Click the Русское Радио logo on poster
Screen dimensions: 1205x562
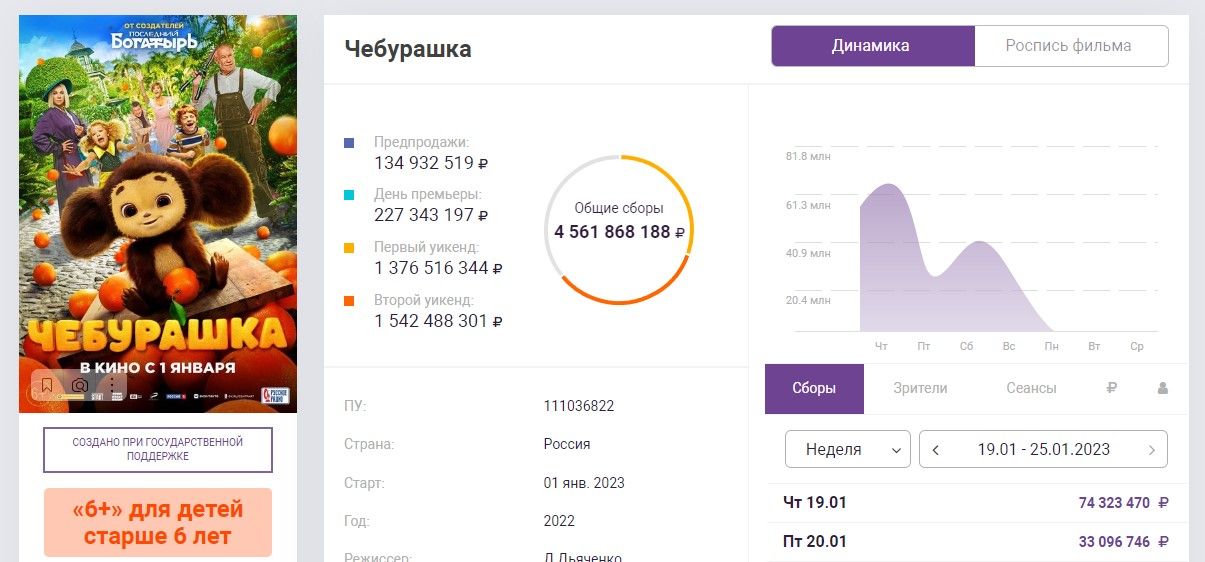coord(275,395)
